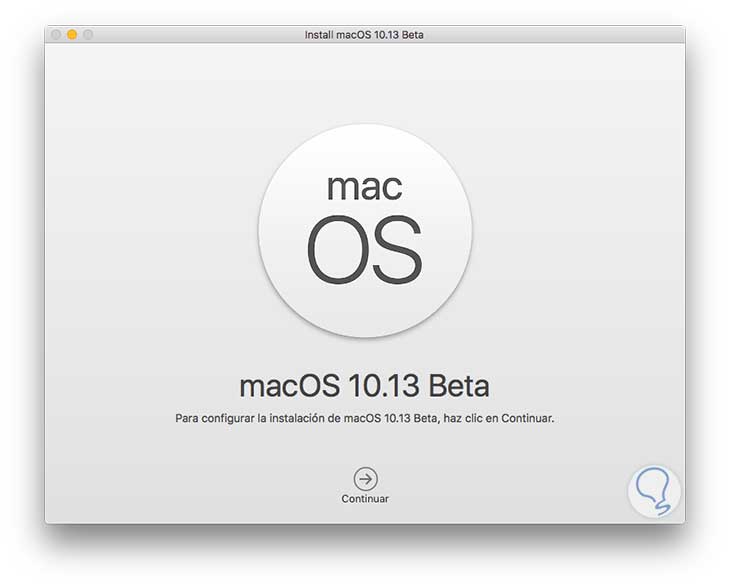Click the 'Para configurar la instalación' instruction text

click(x=365, y=418)
